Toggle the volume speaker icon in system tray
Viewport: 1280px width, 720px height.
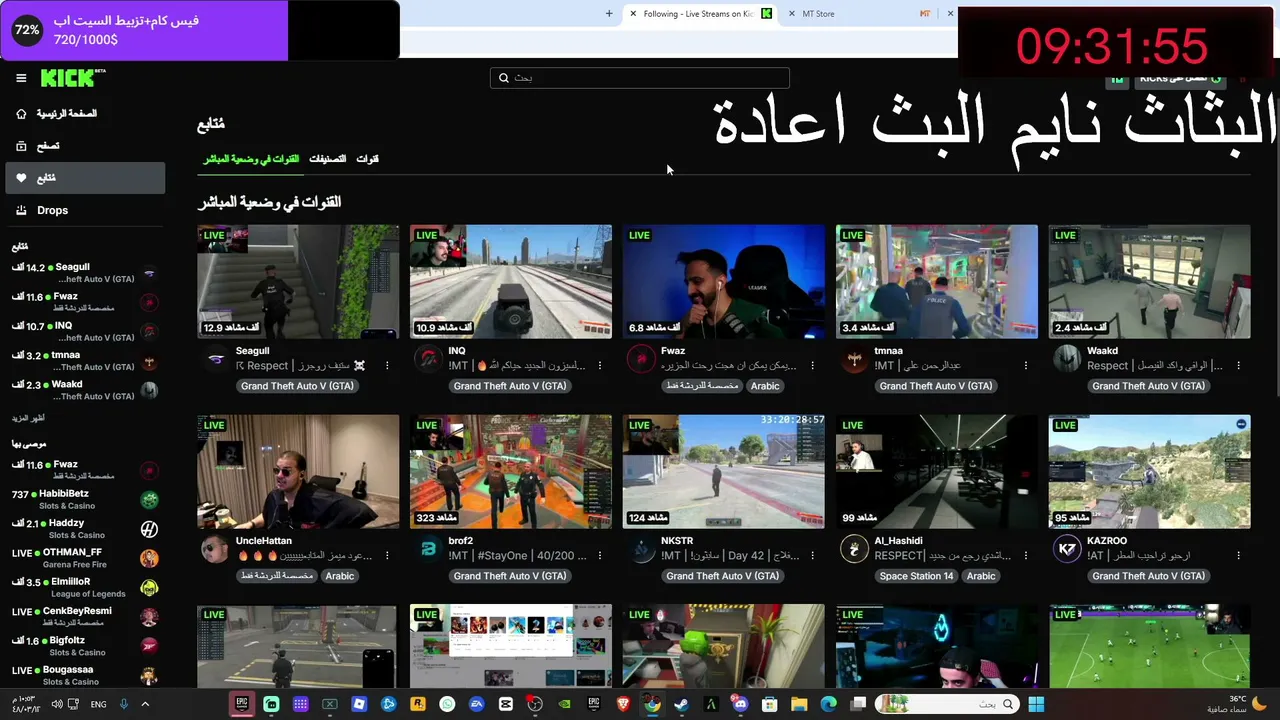pyautogui.click(x=57, y=704)
